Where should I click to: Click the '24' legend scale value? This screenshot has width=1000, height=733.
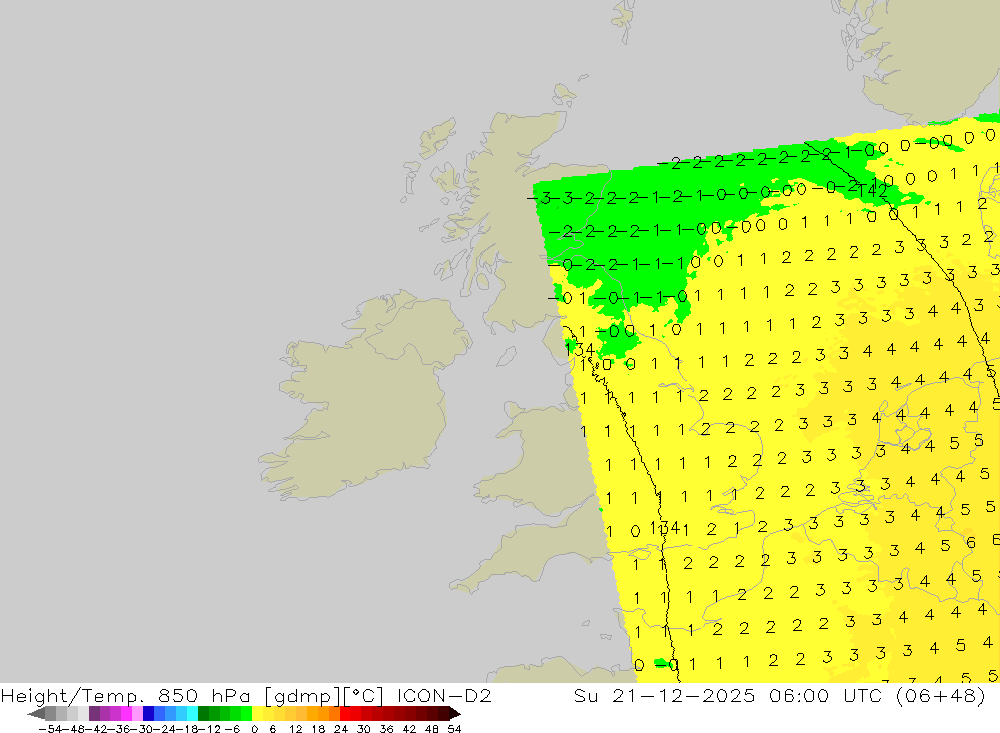[x=341, y=729]
